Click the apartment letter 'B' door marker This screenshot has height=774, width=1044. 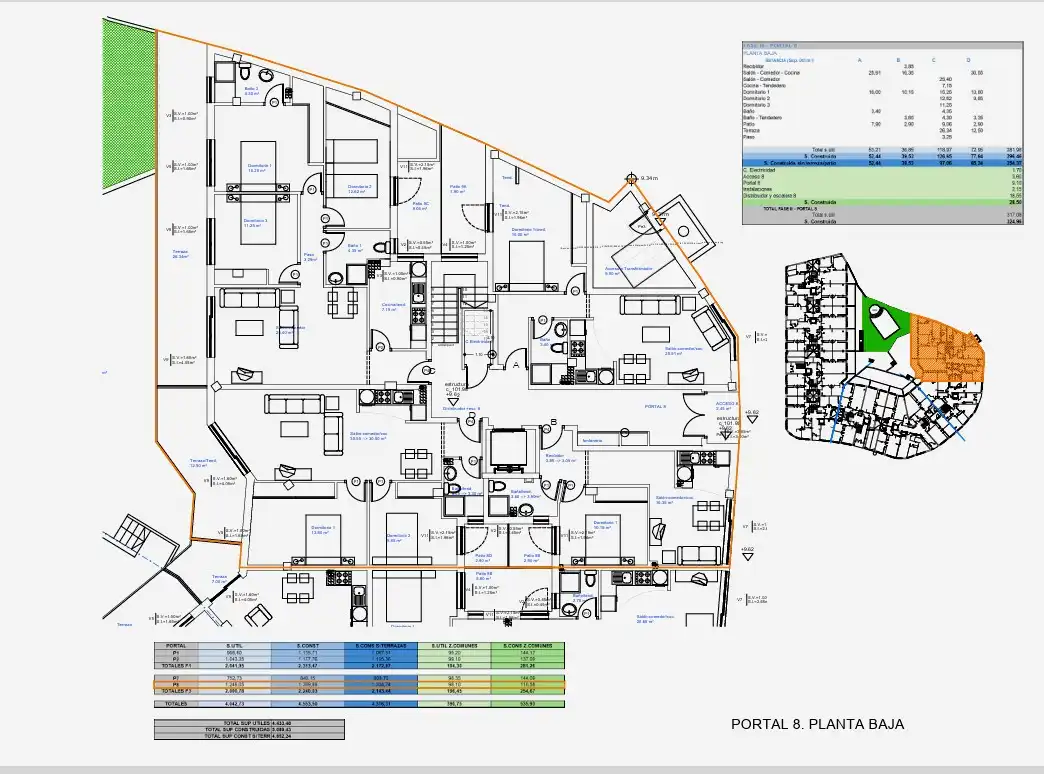click(553, 422)
